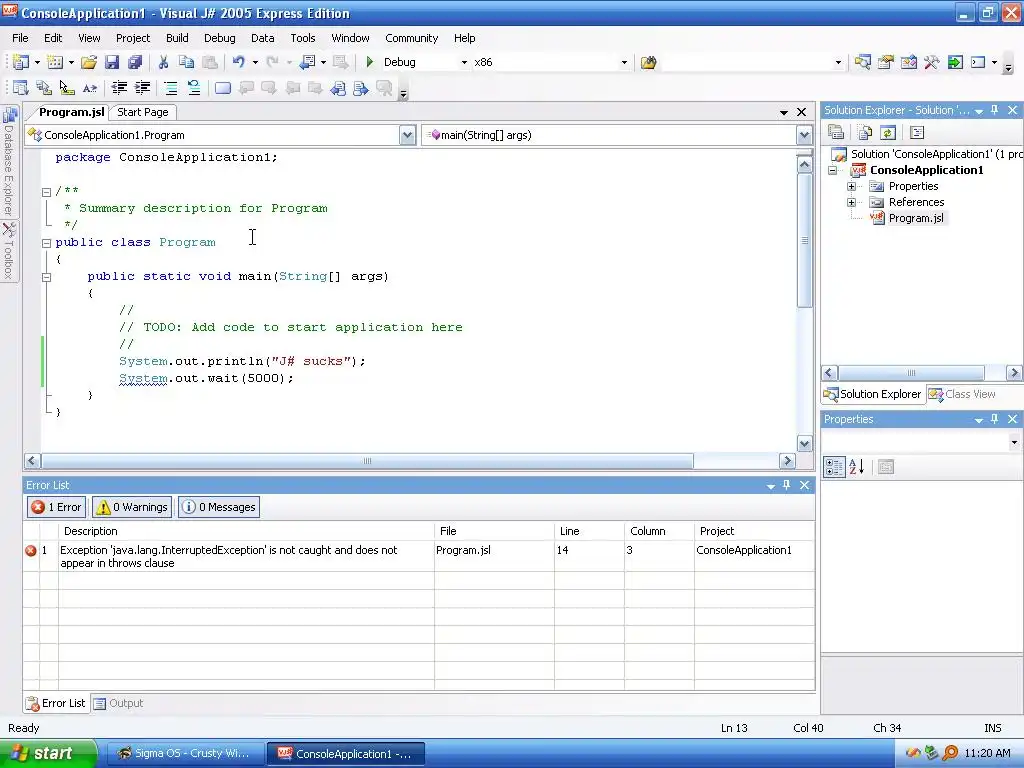This screenshot has width=1024, height=768.
Task: Open the main(String[] args) member dropdown
Action: coord(804,135)
